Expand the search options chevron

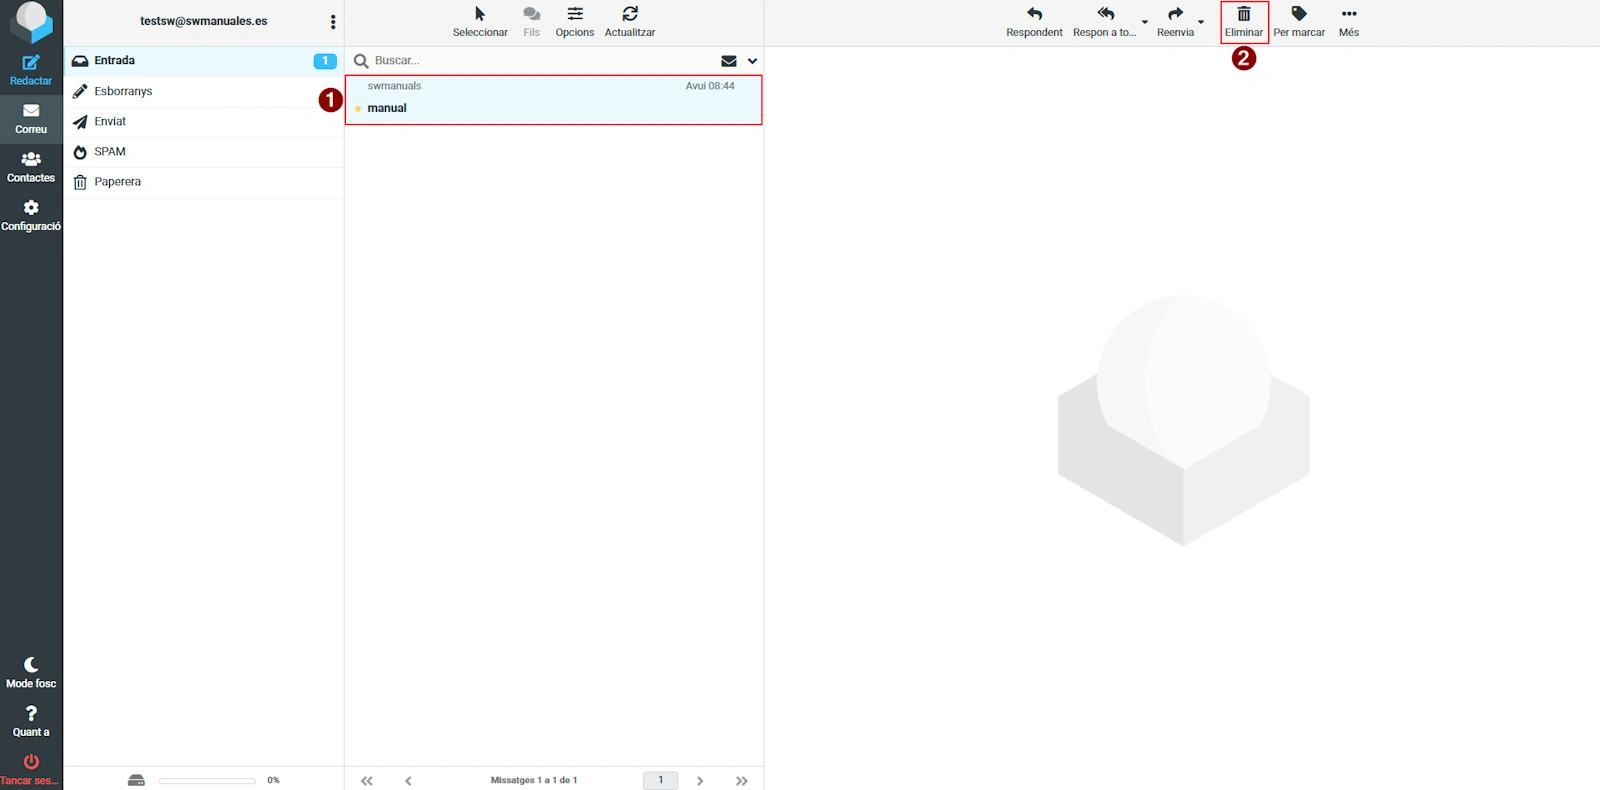pos(753,61)
